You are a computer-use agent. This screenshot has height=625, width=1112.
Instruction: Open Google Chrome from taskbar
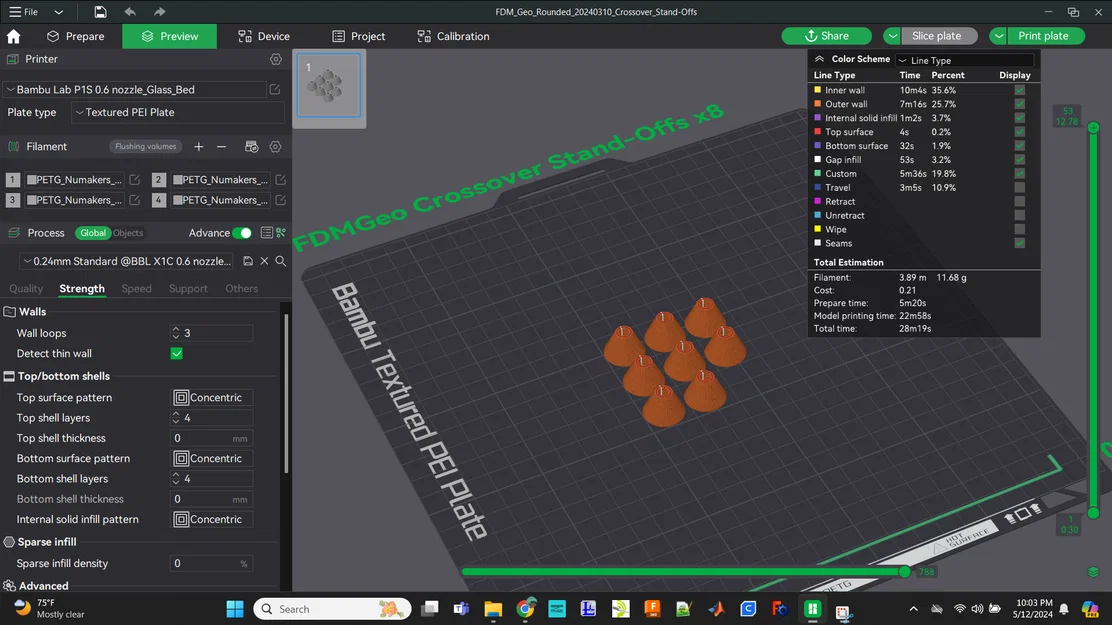tap(526, 609)
